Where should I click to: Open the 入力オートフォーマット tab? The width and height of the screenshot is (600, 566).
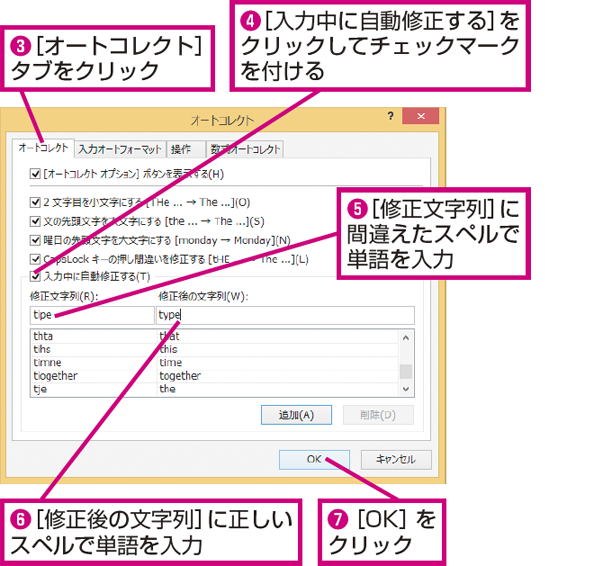pyautogui.click(x=119, y=149)
